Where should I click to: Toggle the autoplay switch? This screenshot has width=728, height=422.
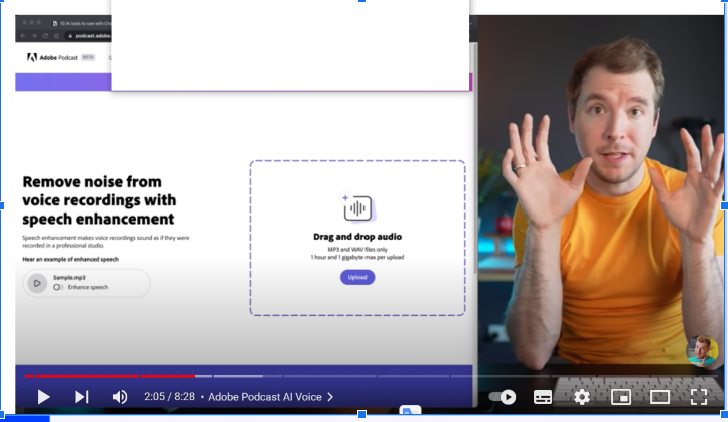click(x=502, y=397)
